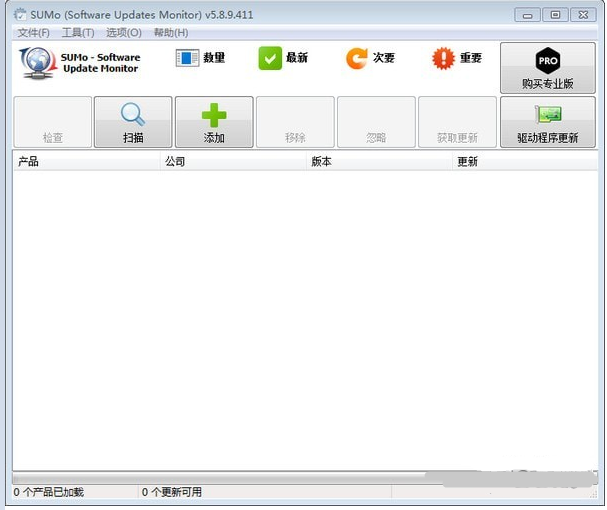Screen dimensions: 607x510
Task: Open 驱动程序更新 driver update
Action: click(x=547, y=122)
